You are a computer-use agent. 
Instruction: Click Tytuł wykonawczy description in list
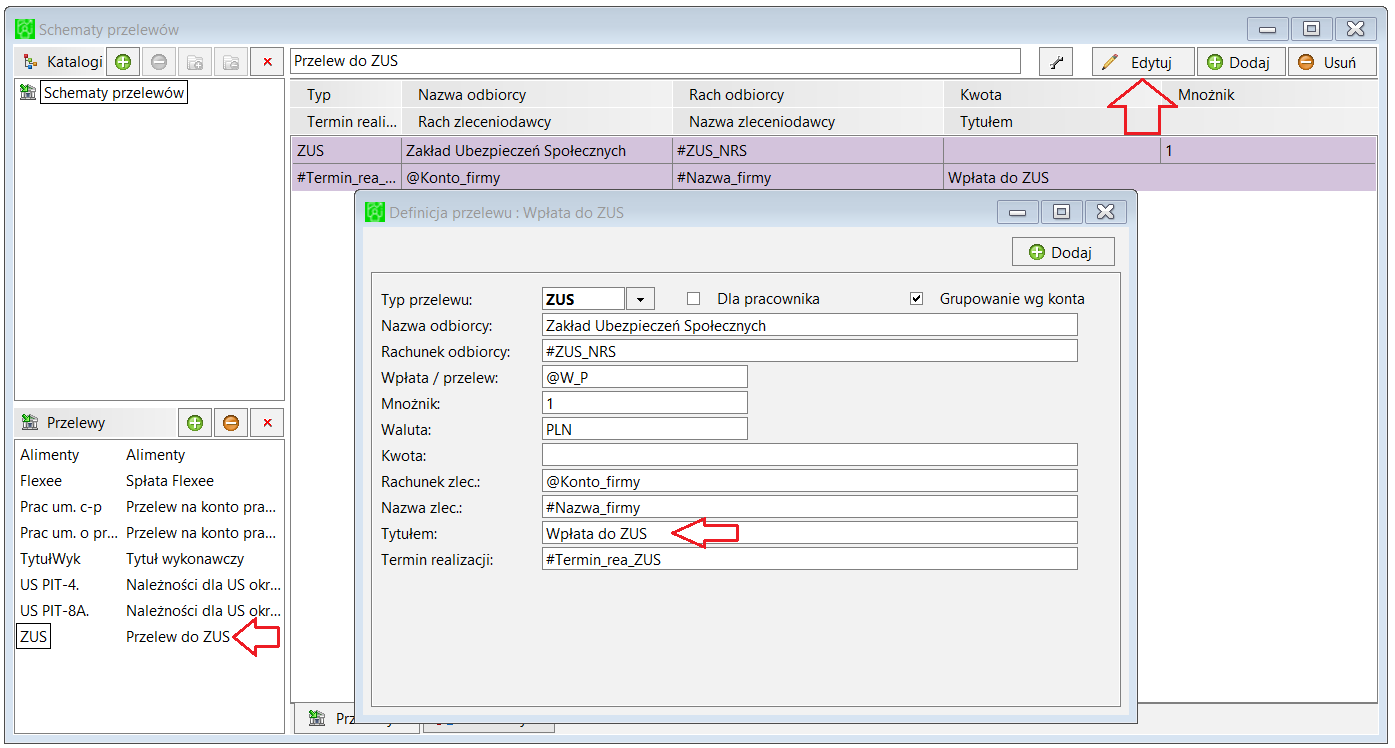(x=185, y=559)
